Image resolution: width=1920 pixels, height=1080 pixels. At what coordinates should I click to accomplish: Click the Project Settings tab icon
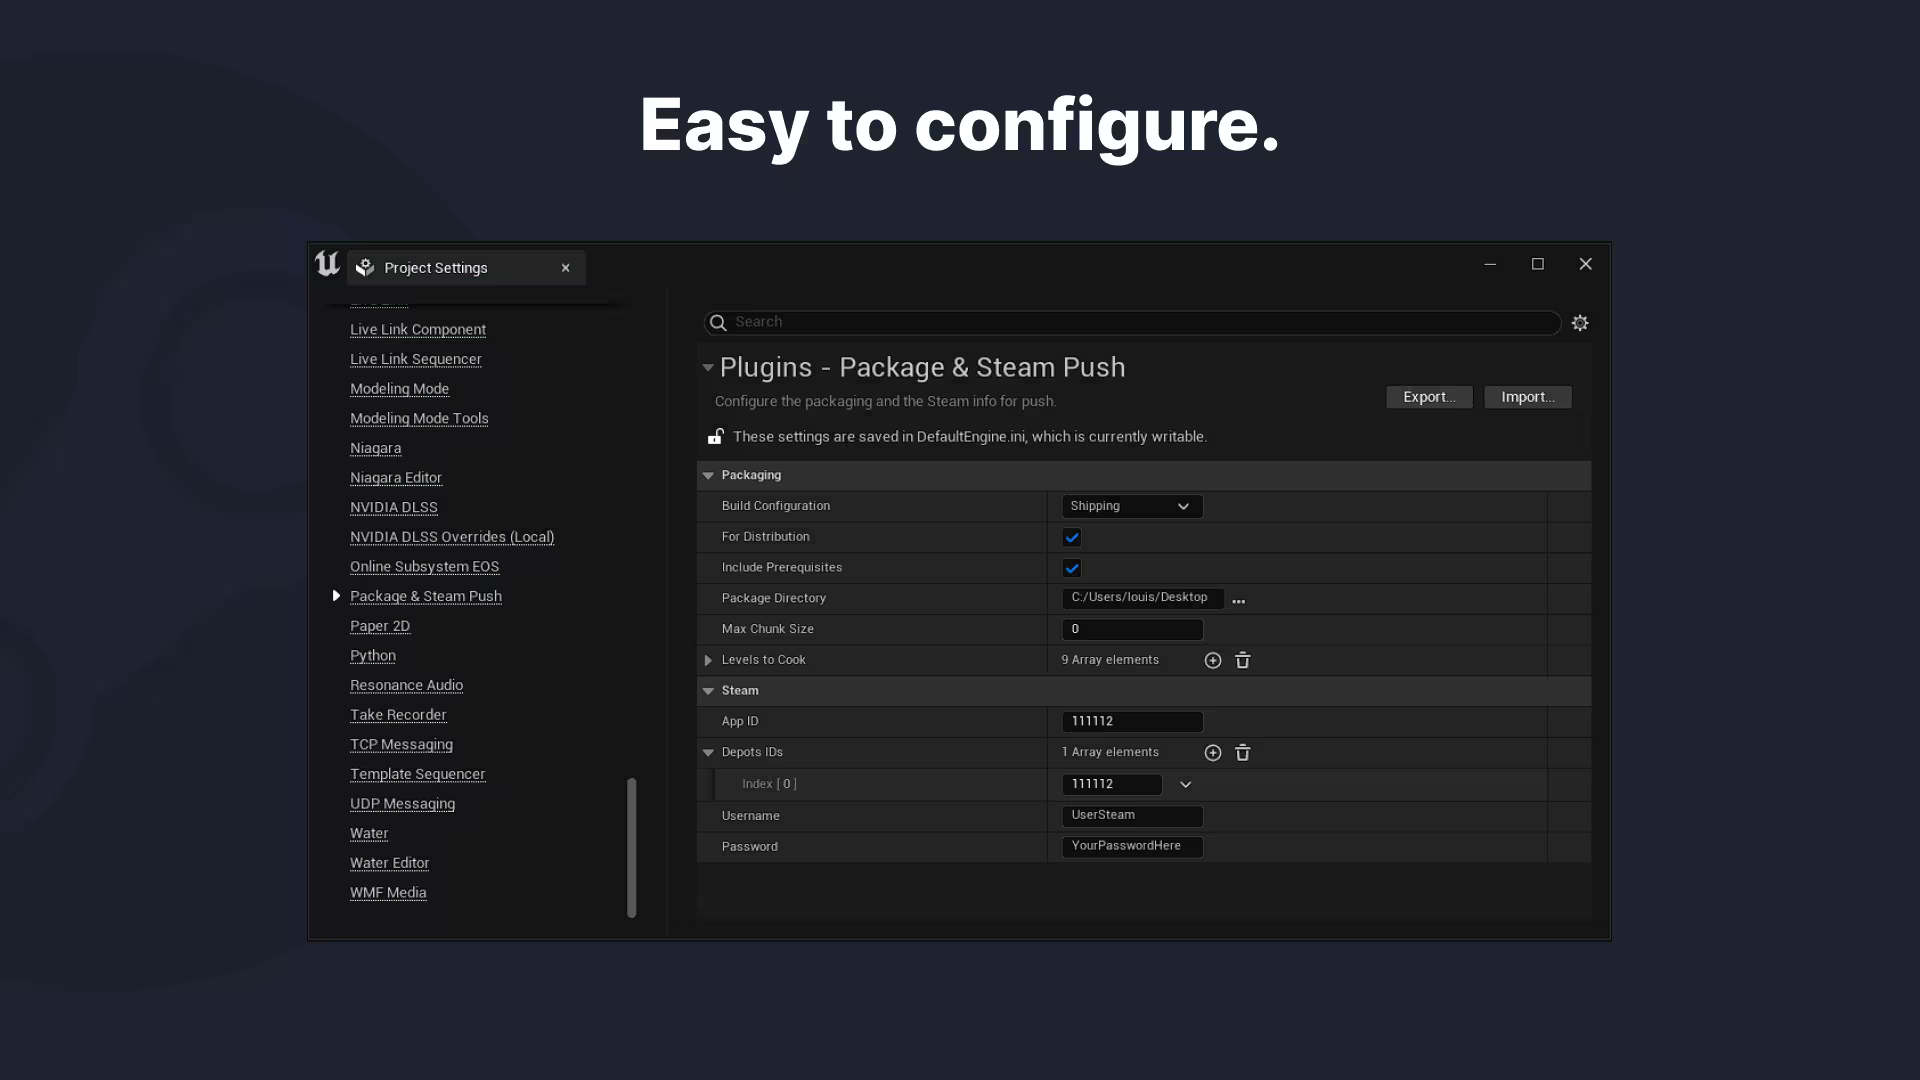click(365, 268)
